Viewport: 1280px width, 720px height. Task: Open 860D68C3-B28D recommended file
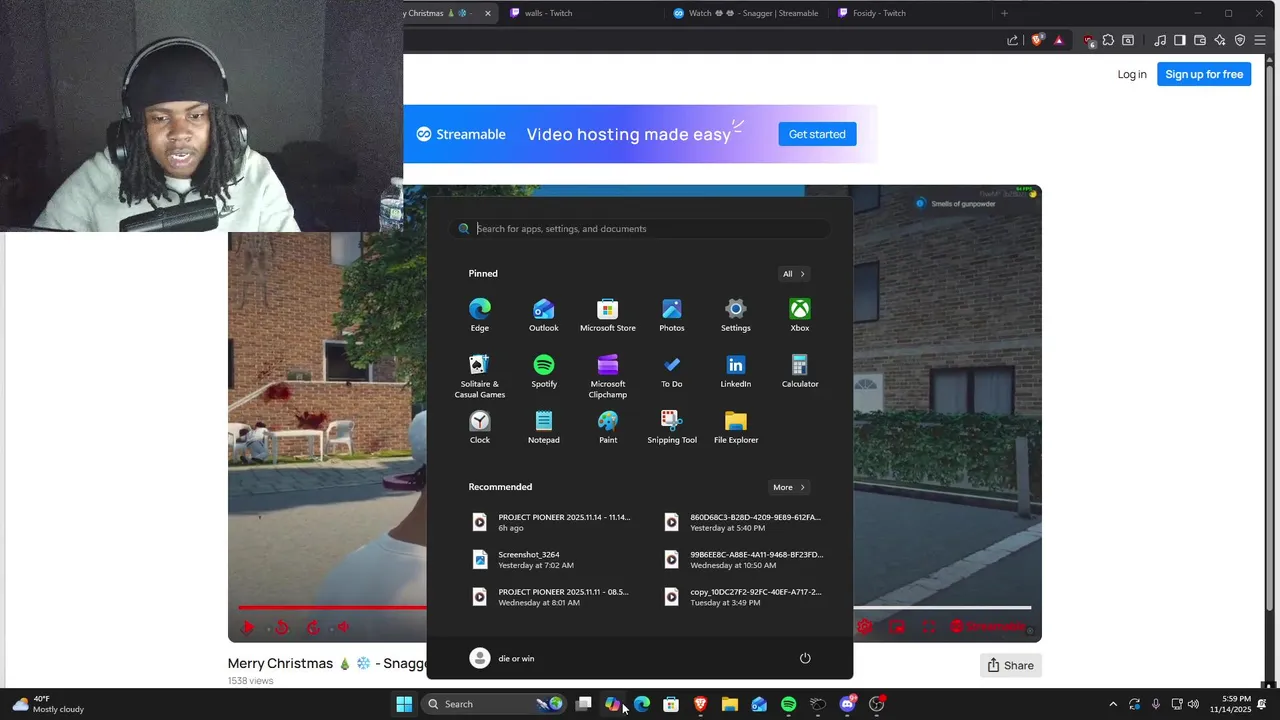pos(743,522)
